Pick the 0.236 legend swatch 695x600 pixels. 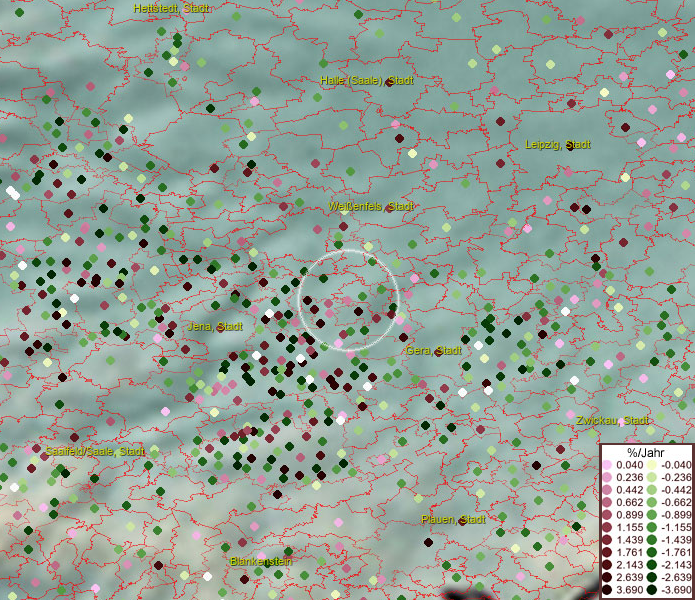point(607,477)
